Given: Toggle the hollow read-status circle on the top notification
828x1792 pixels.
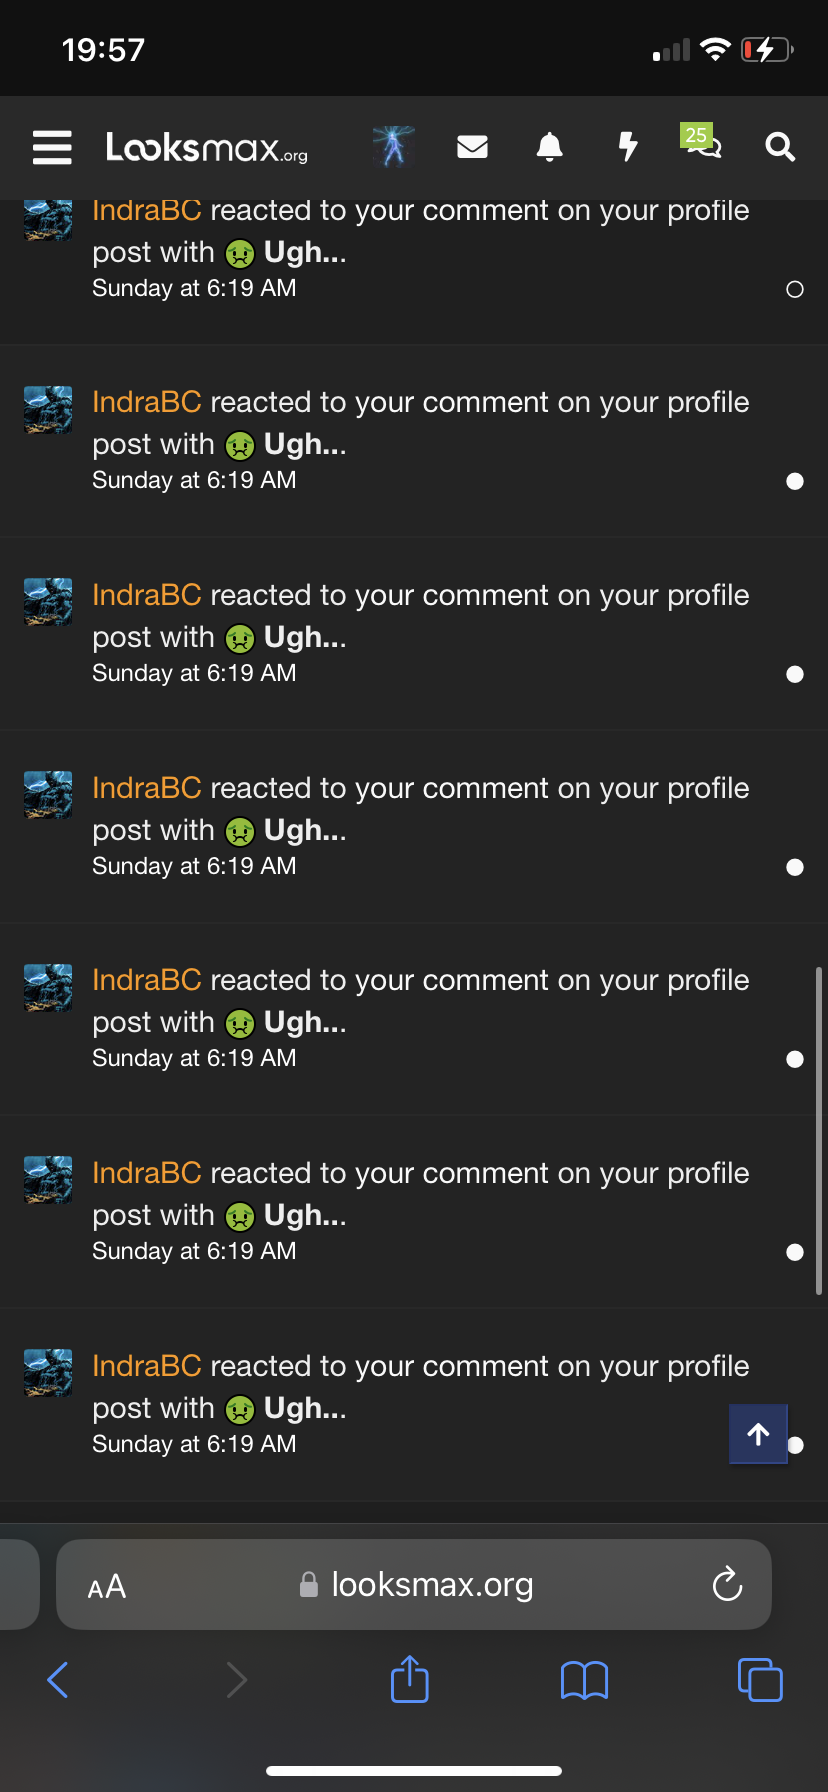Looking at the screenshot, I should 795,289.
